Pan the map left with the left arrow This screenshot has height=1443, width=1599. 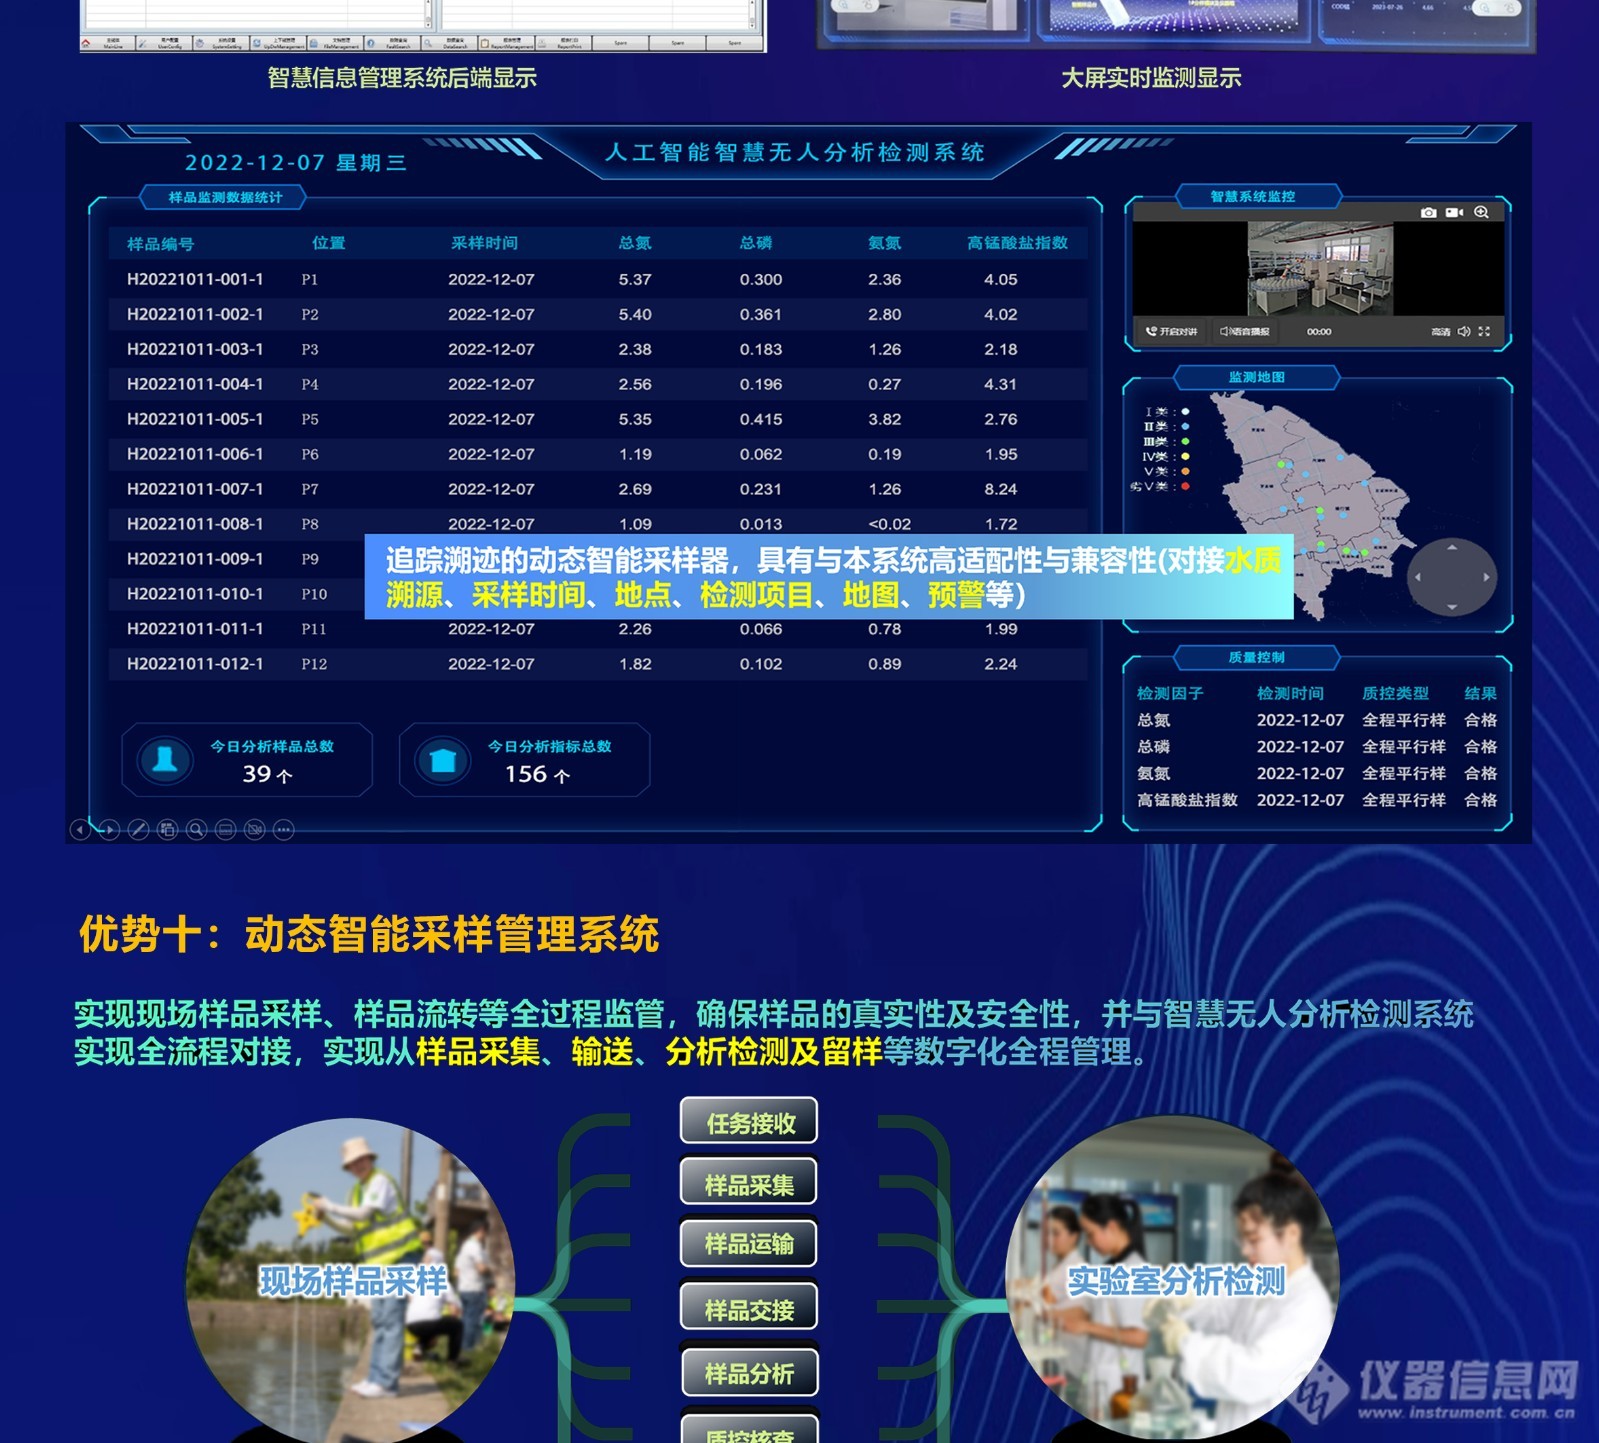[1418, 577]
